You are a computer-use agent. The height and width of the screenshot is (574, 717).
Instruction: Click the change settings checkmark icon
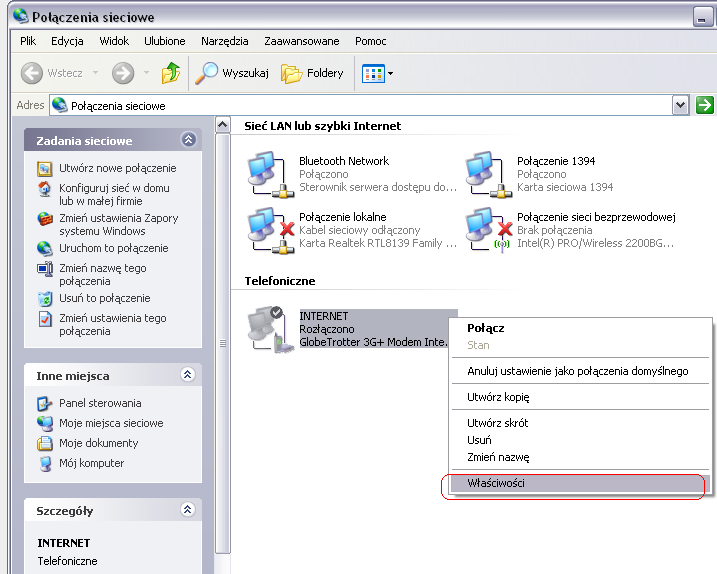pyautogui.click(x=45, y=319)
